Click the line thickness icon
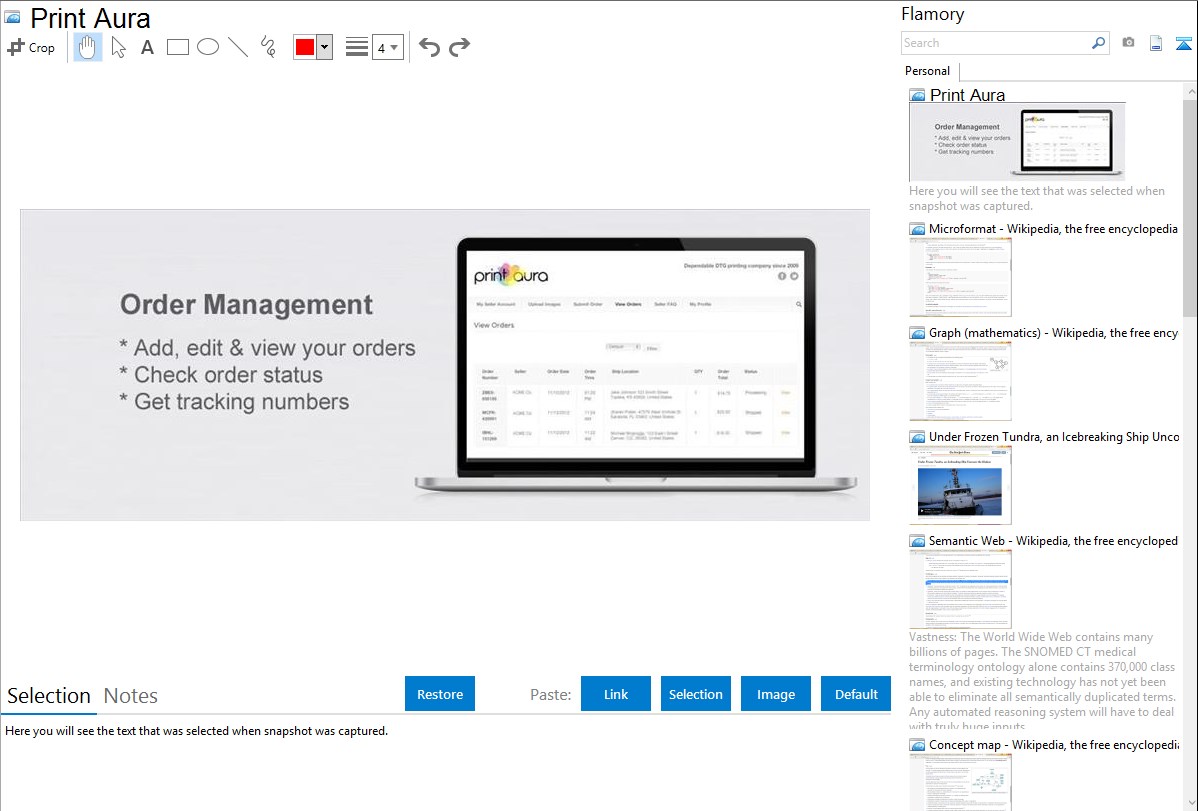Image resolution: width=1198 pixels, height=811 pixels. click(x=357, y=47)
